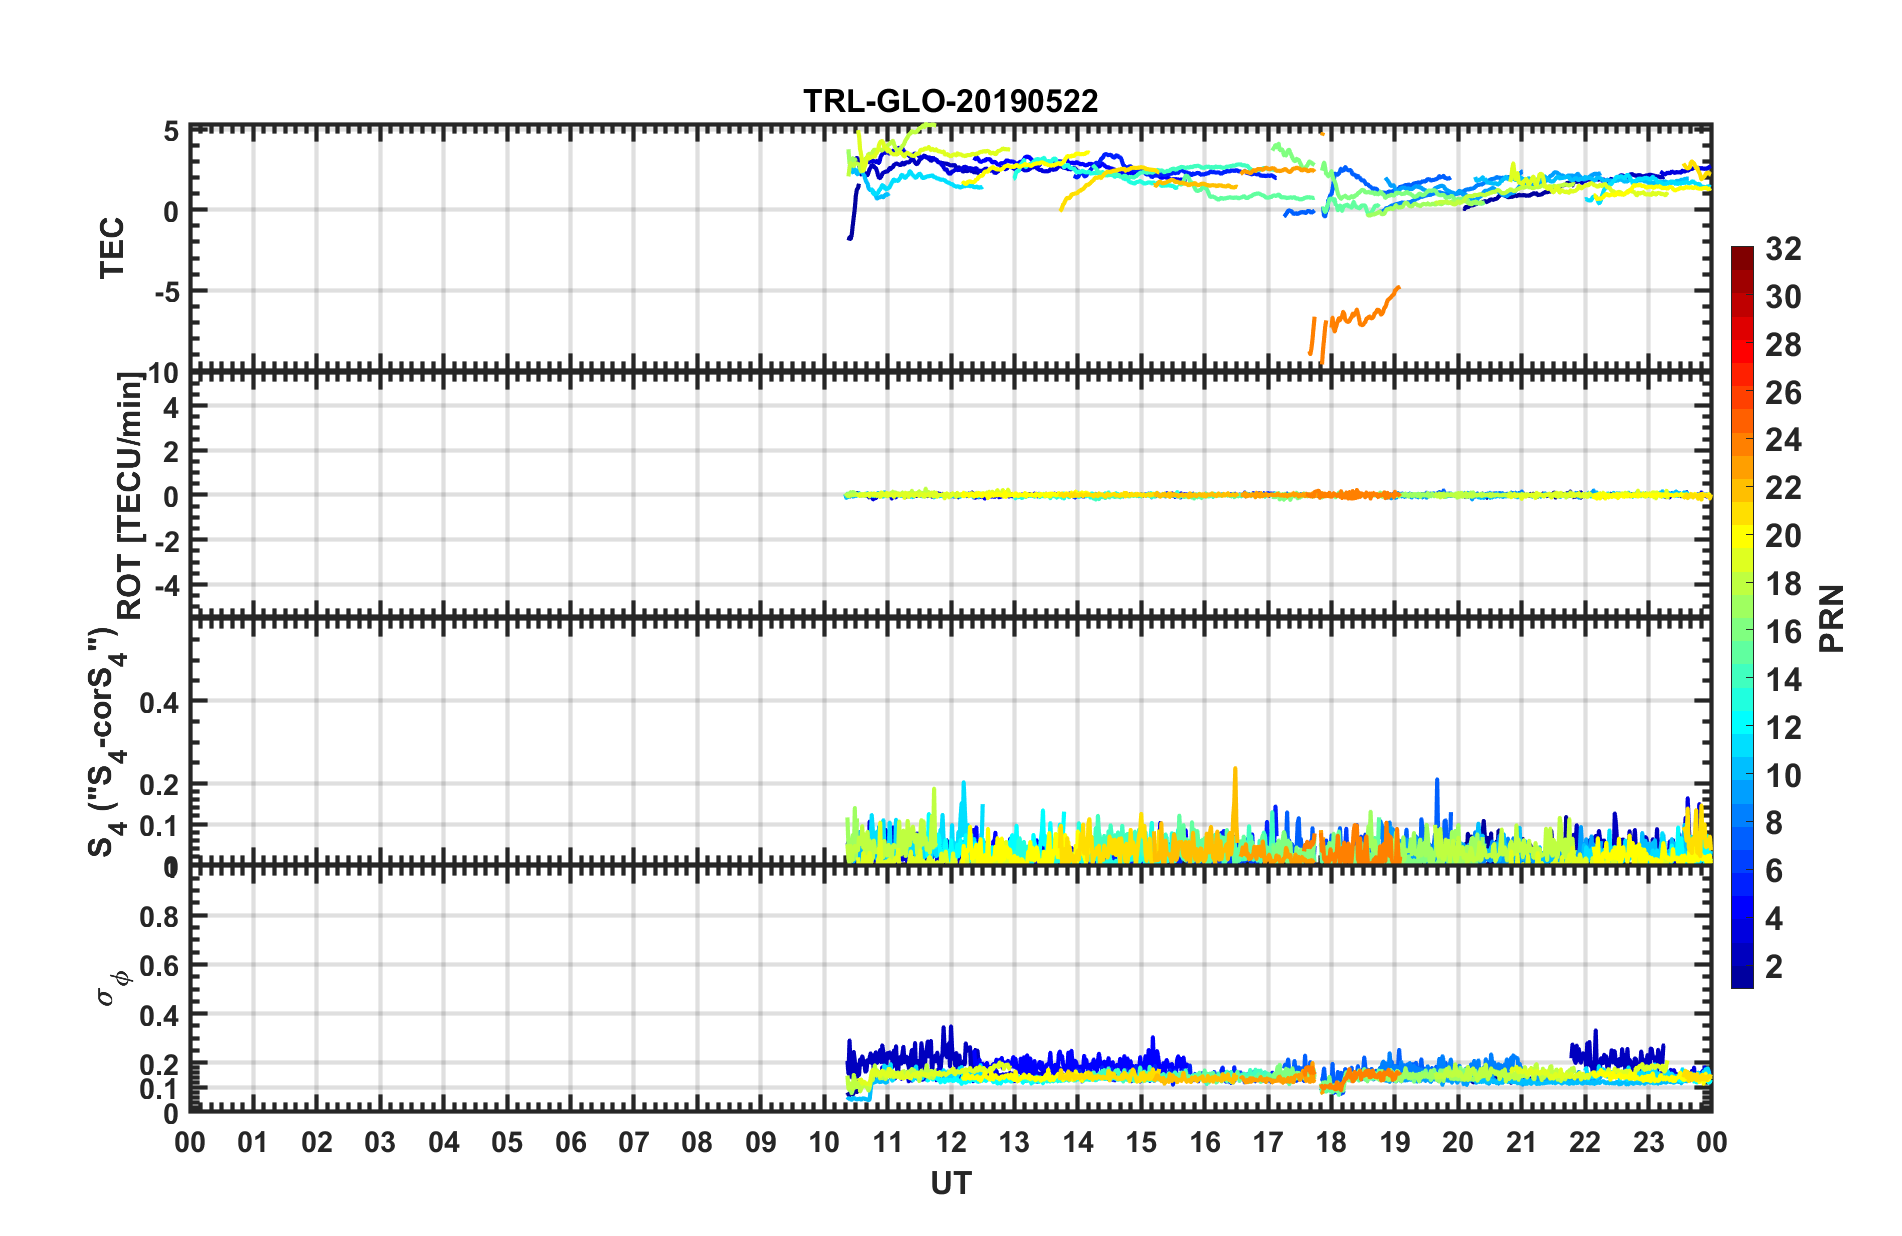Click x-axis tick label 05
Screen dimensions: 1902x1236
pos(507,1142)
